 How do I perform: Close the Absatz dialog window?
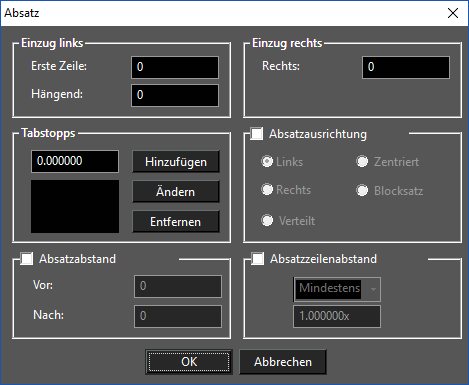tap(453, 13)
